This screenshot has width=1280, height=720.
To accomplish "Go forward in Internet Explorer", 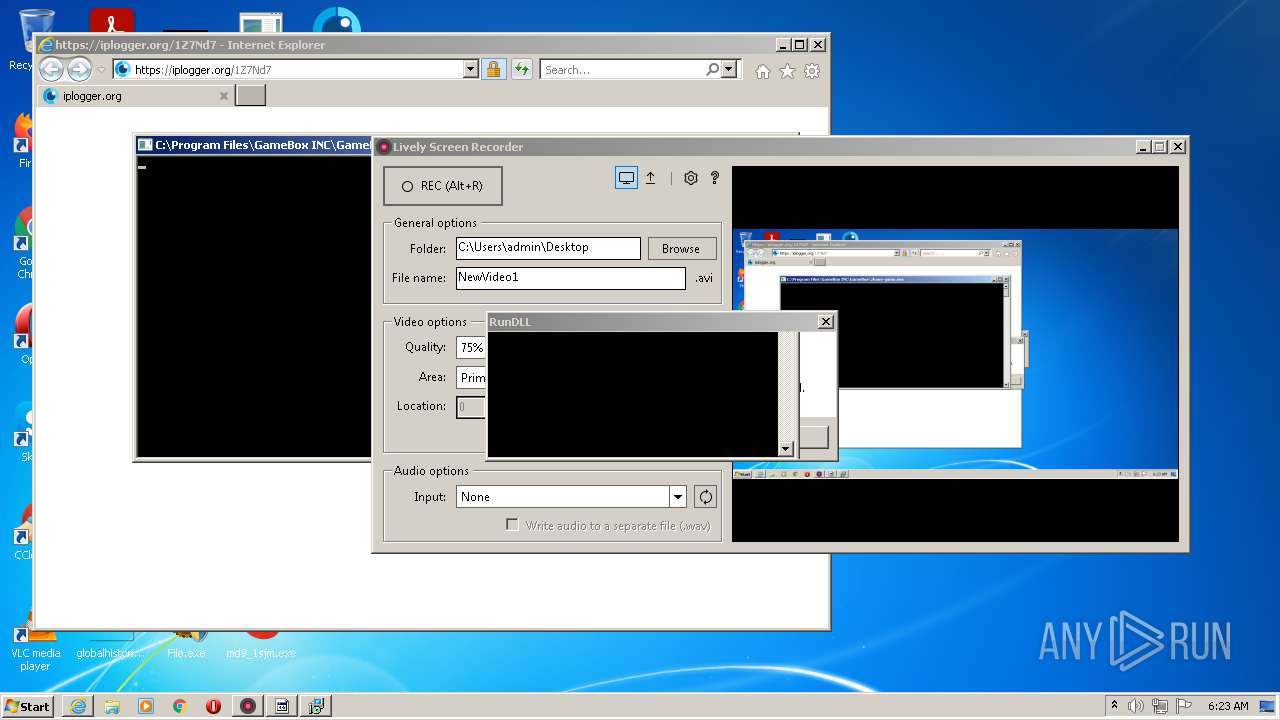I will click(x=79, y=70).
